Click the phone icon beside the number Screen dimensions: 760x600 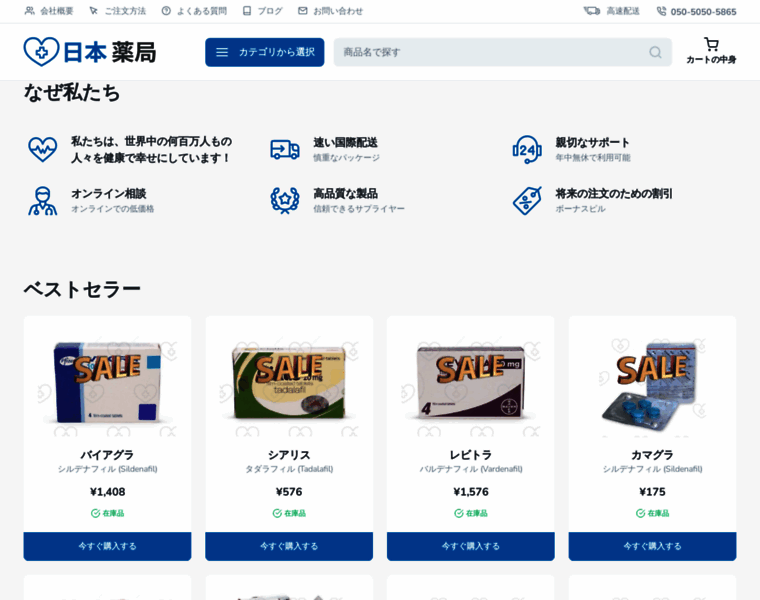point(661,11)
